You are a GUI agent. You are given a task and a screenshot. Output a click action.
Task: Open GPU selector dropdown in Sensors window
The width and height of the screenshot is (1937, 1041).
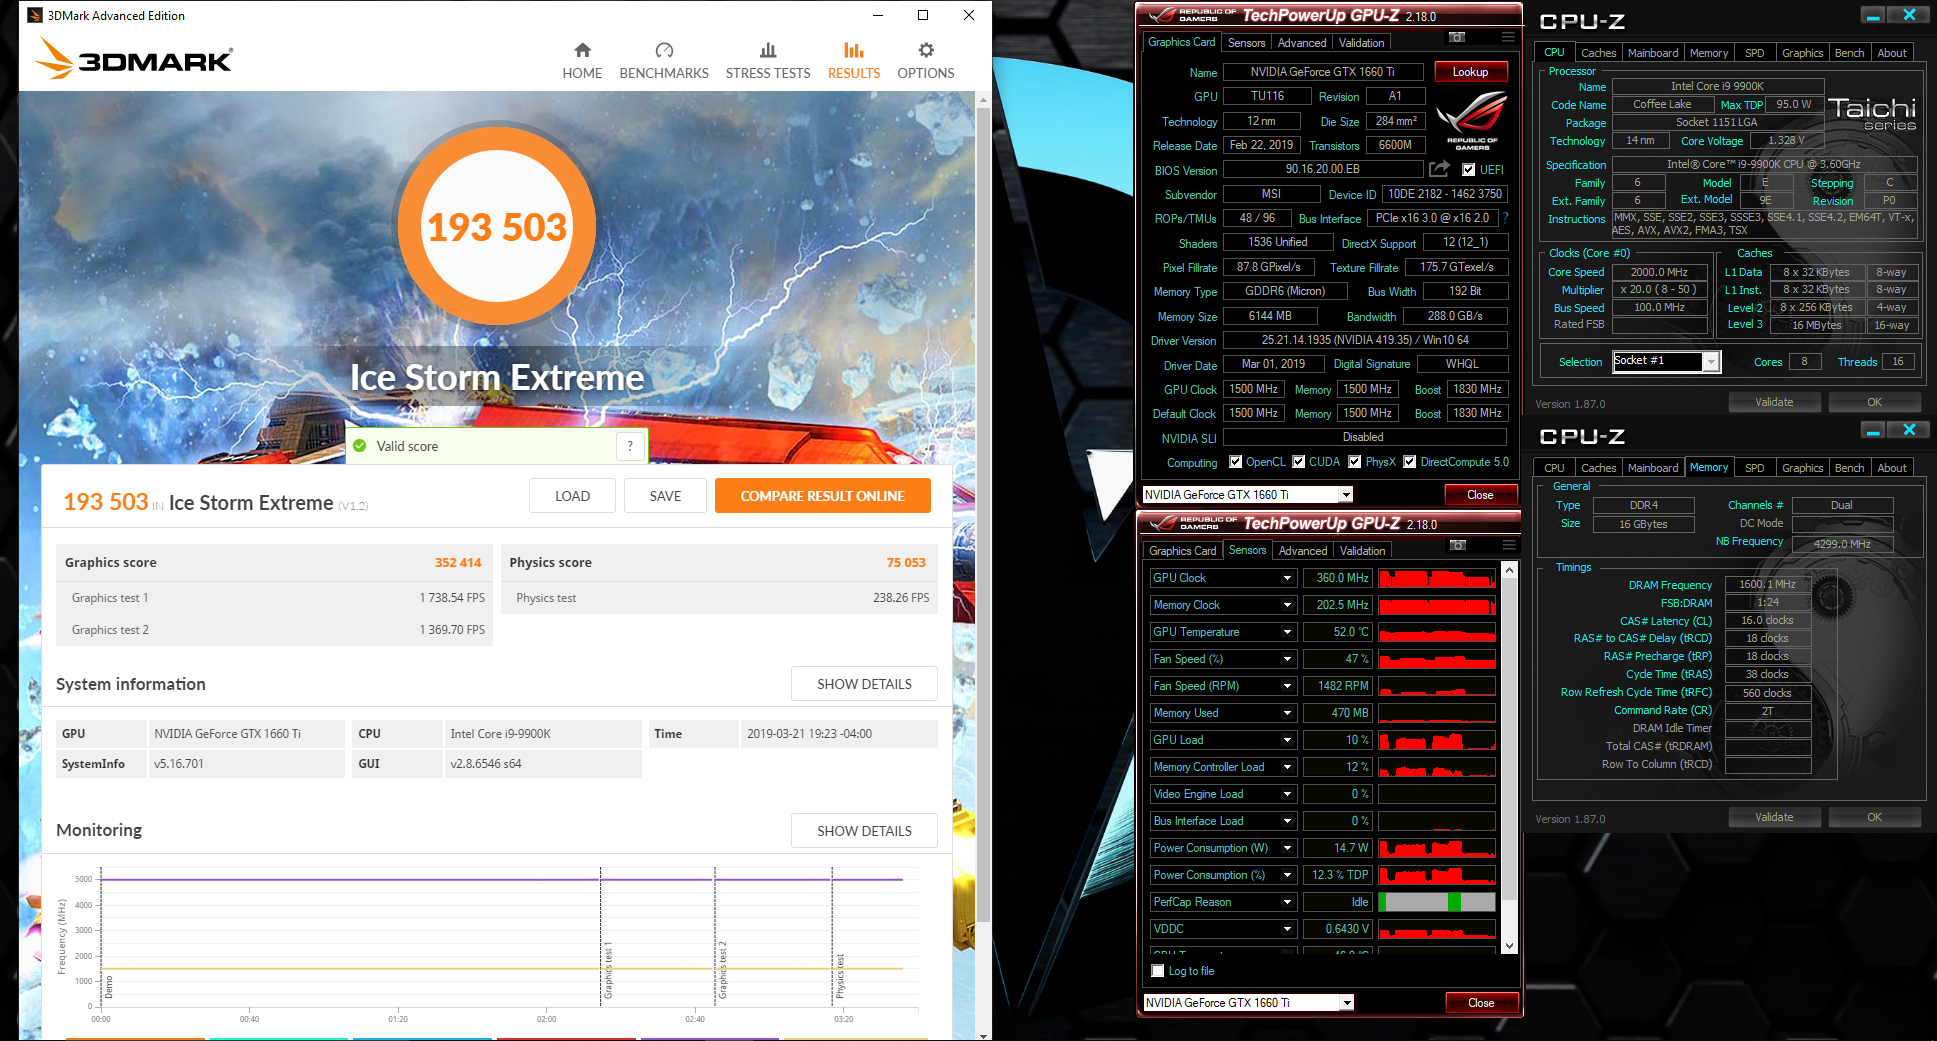pyautogui.click(x=1347, y=1003)
